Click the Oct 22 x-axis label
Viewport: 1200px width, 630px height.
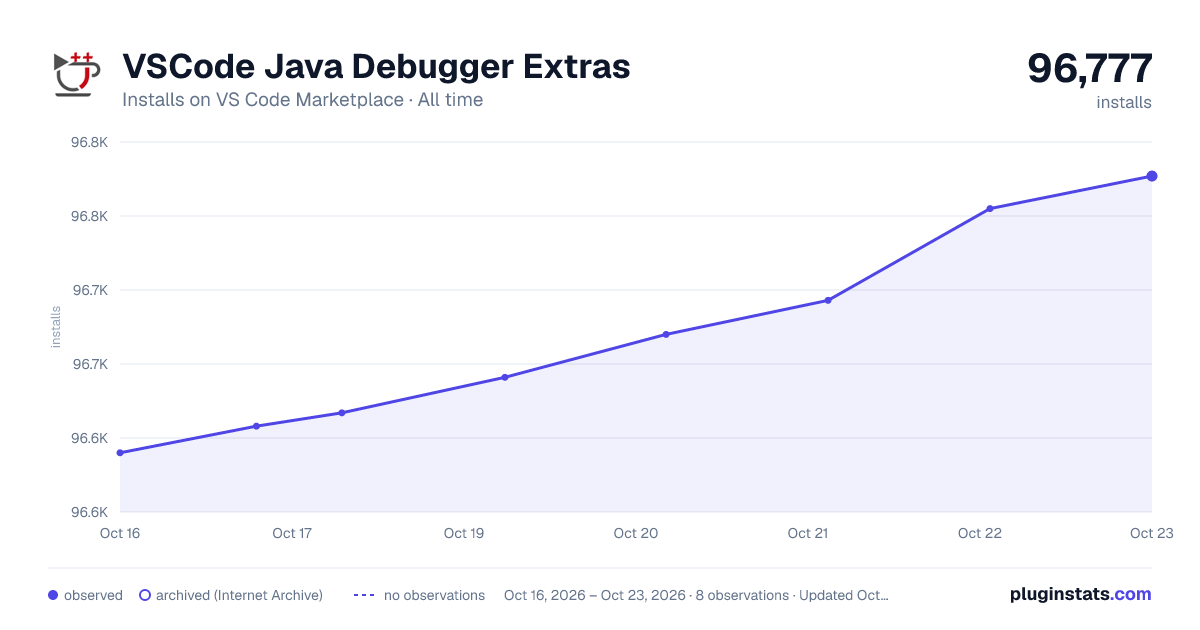tap(980, 533)
